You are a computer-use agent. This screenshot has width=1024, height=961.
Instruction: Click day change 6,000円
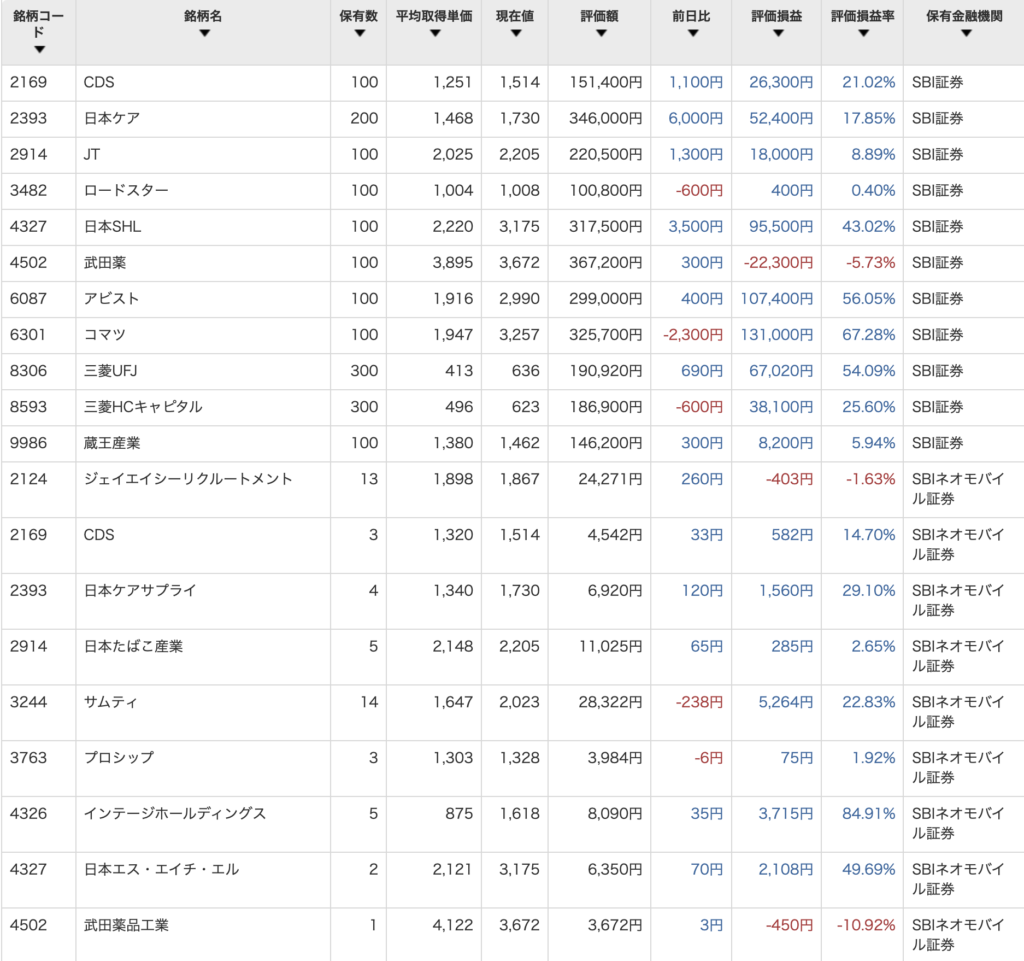click(x=696, y=118)
